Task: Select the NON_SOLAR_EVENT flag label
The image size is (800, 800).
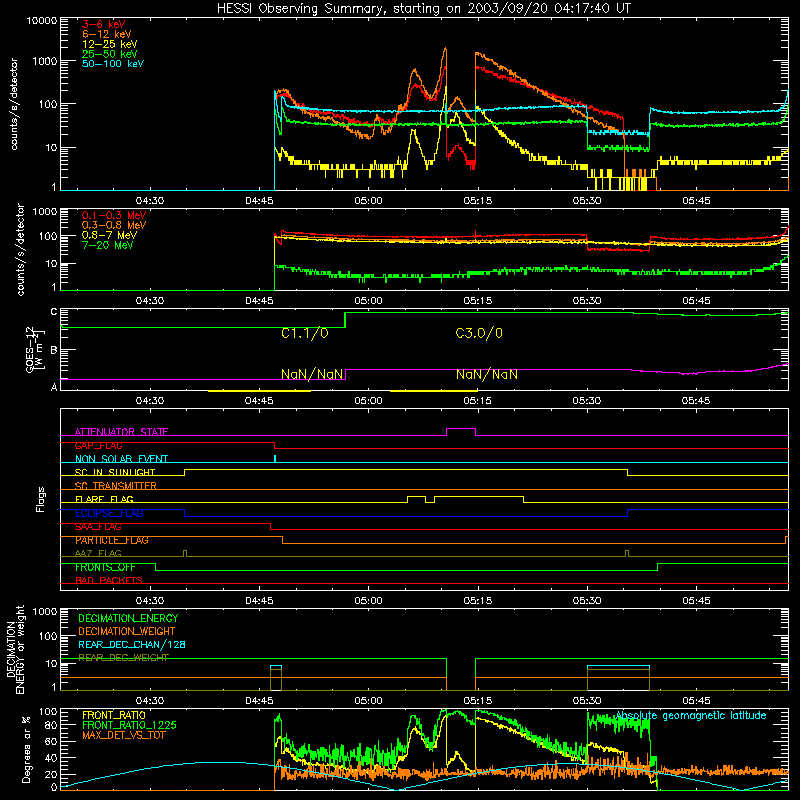Action: [x=121, y=459]
